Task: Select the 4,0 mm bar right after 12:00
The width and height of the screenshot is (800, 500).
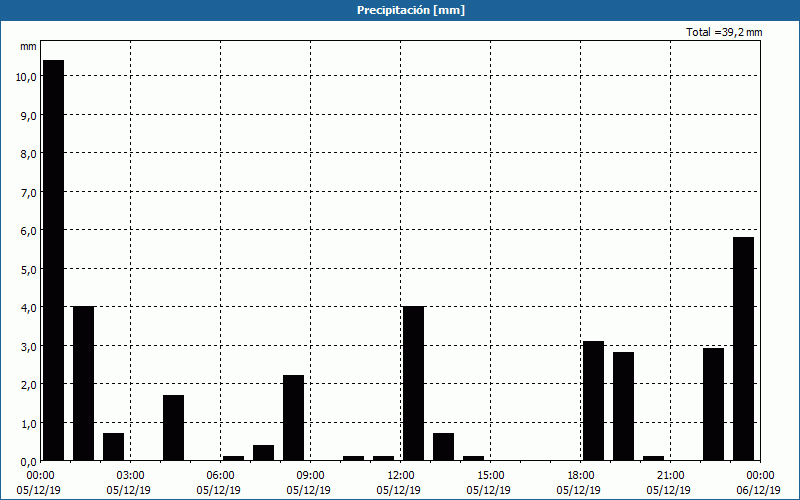Action: pos(413,383)
